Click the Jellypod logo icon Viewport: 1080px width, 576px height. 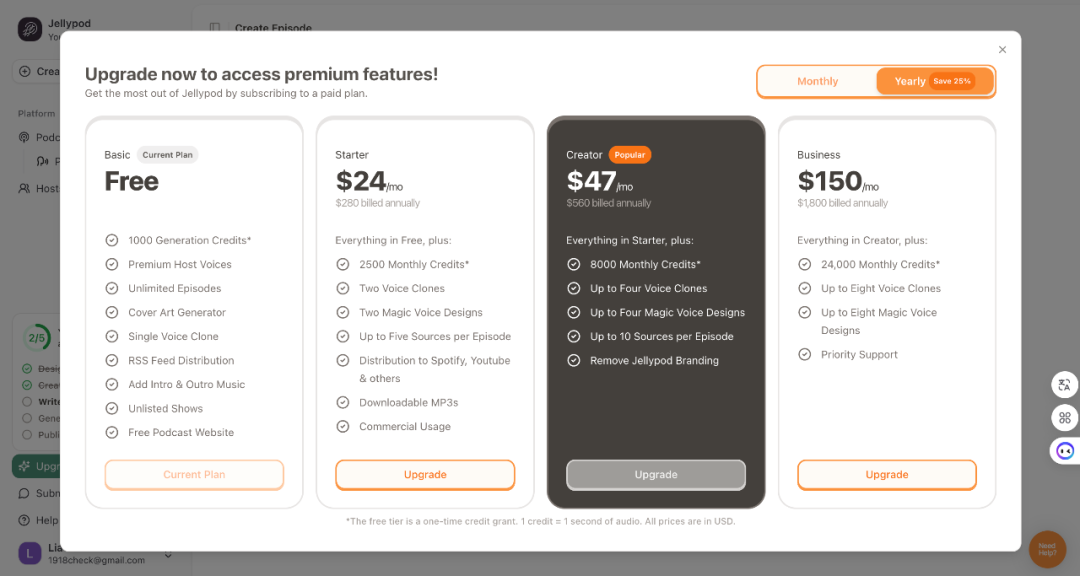[30, 29]
